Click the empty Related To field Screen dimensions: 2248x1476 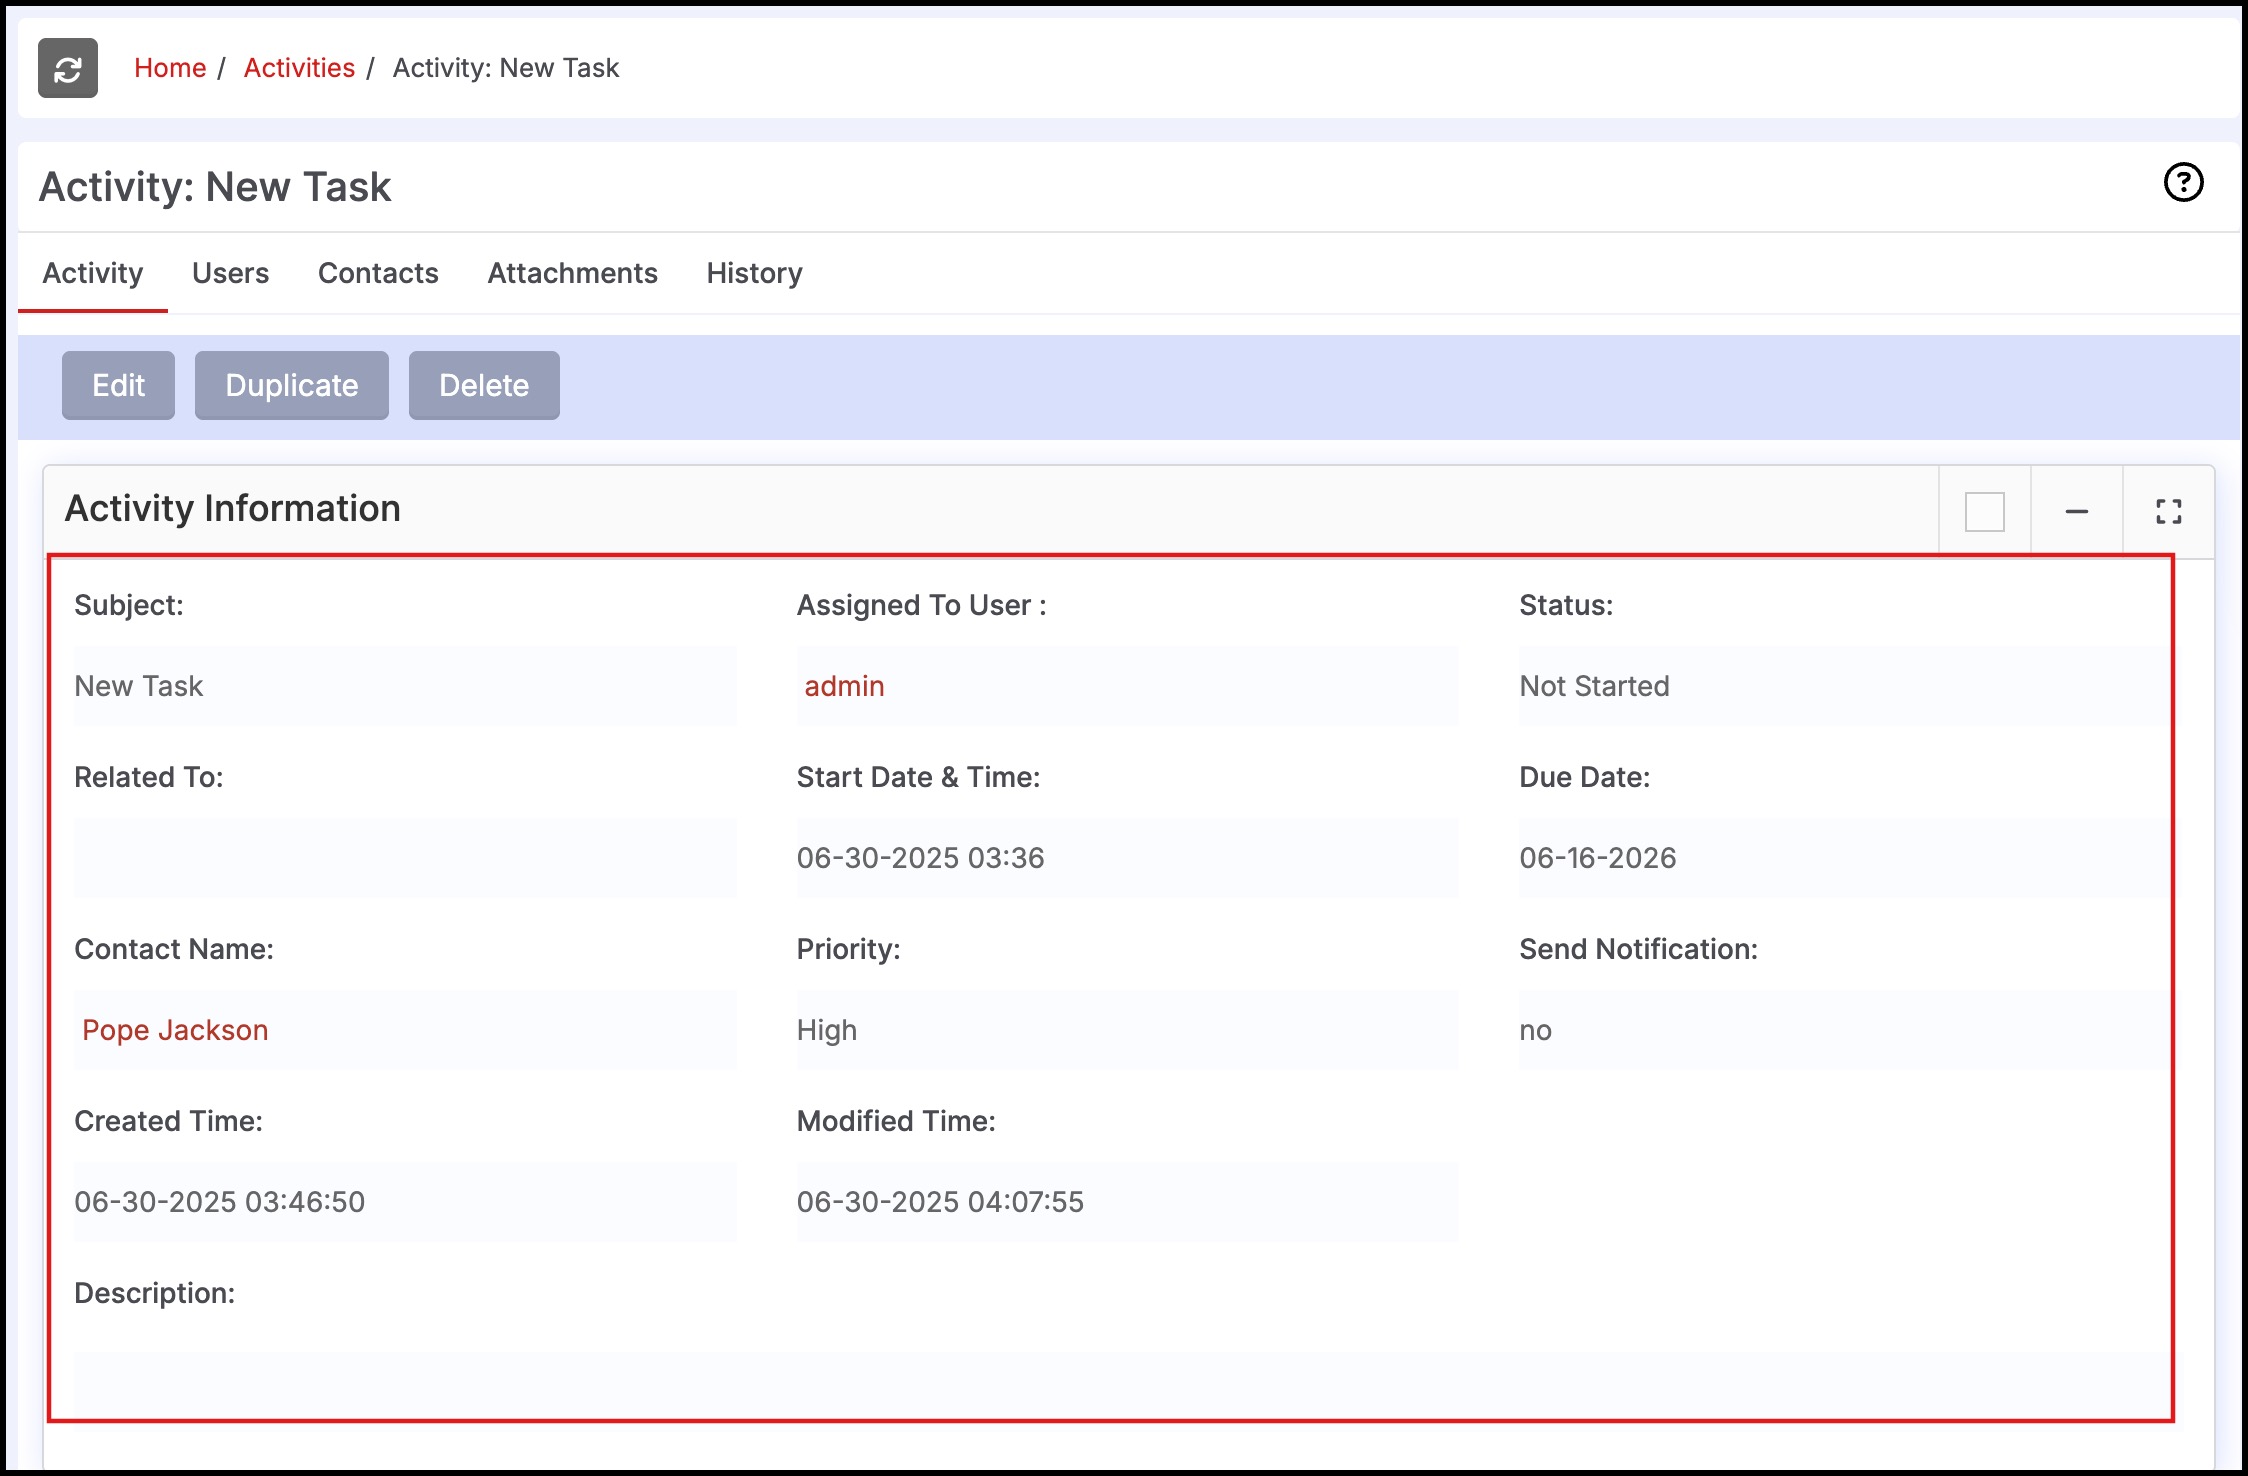[405, 858]
